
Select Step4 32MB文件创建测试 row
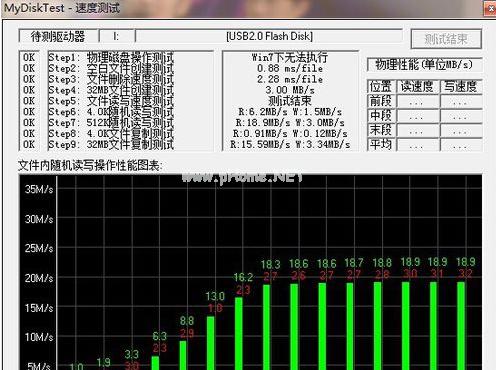pyautogui.click(x=111, y=90)
